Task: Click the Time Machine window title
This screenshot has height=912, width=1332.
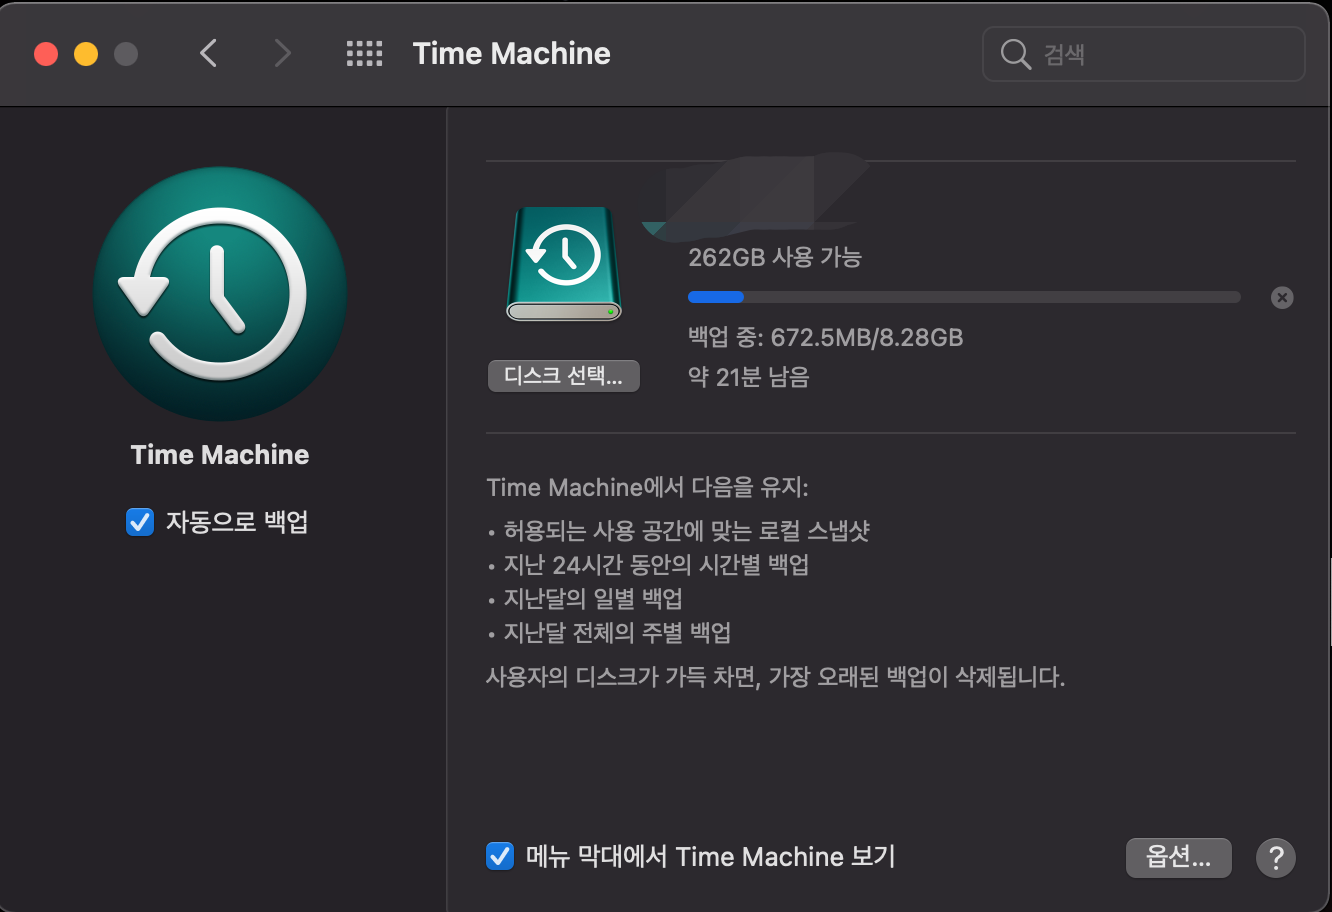Action: [x=511, y=53]
